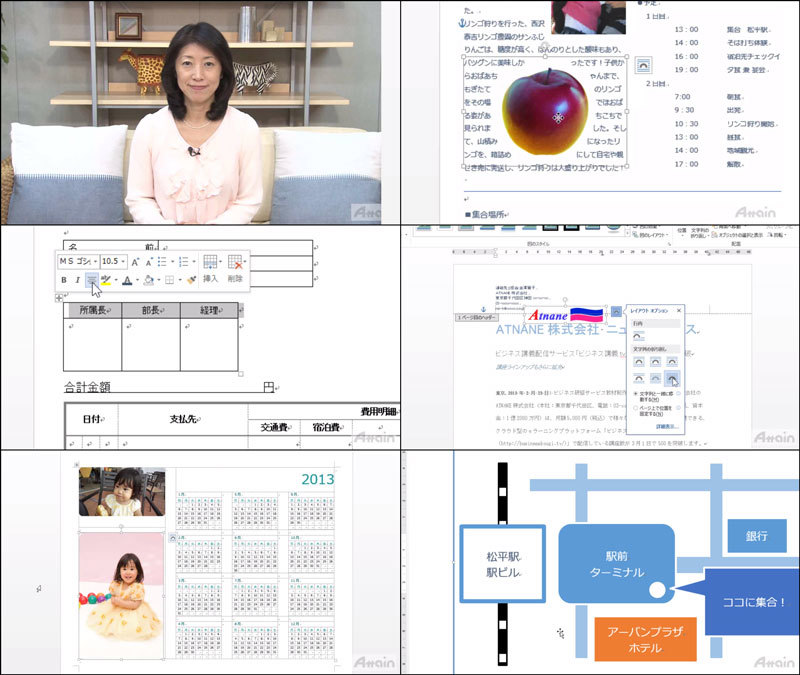Click the grow font size icon
This screenshot has width=800, height=675.
pos(135,262)
